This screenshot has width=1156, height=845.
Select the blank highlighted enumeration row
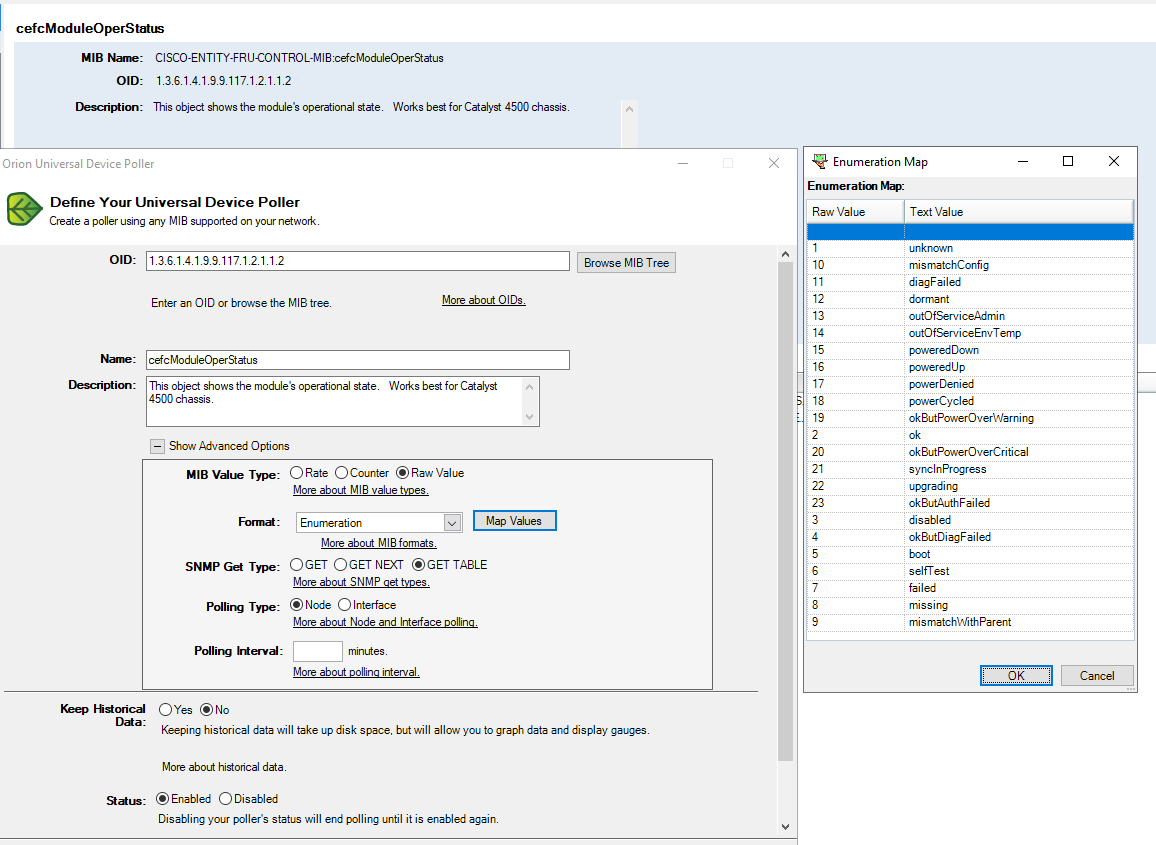(970, 232)
